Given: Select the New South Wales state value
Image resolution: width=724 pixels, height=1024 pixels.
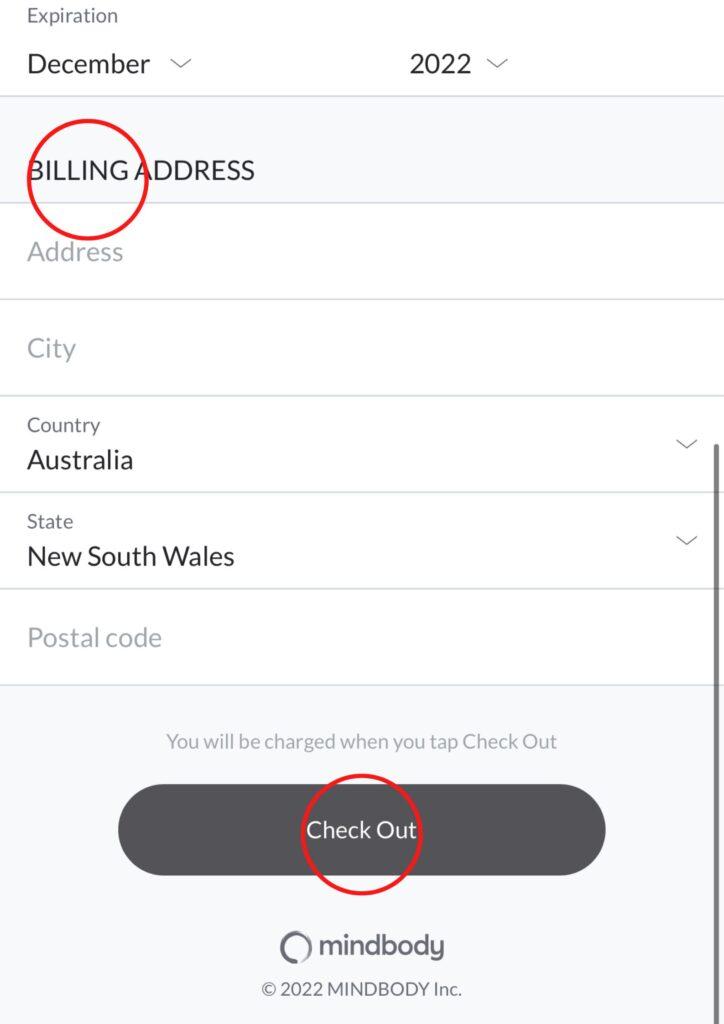Looking at the screenshot, I should [131, 557].
